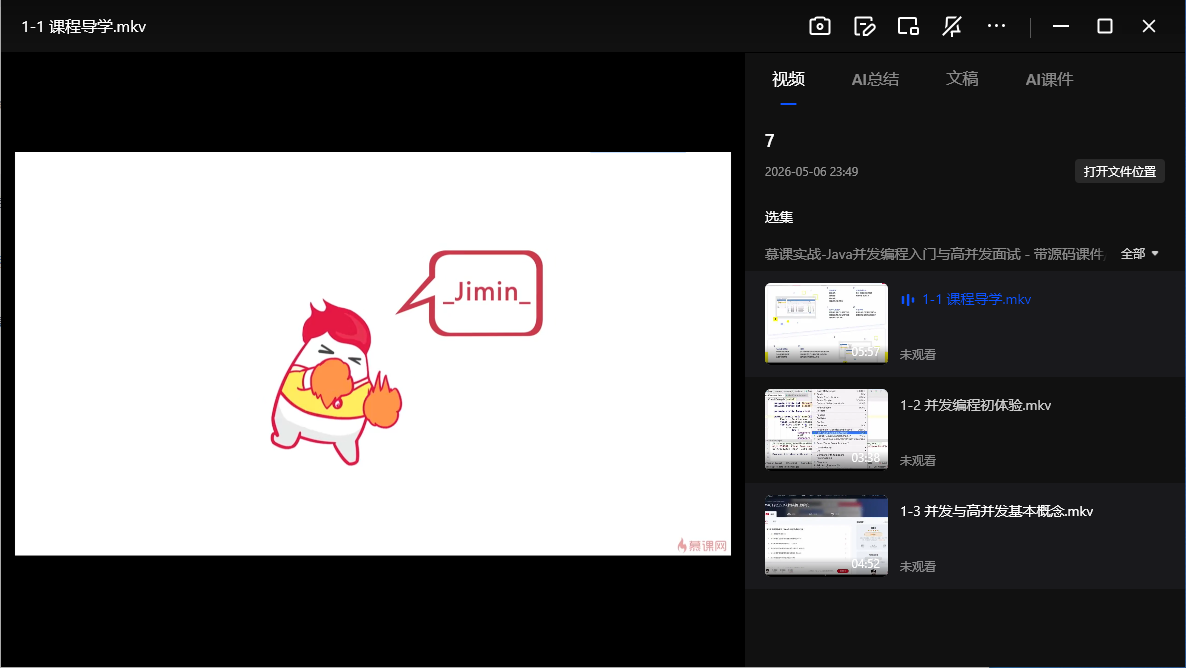1186x668 pixels.
Task: Select the 1-1 课程导学.mkv thumbnail
Action: (x=826, y=323)
